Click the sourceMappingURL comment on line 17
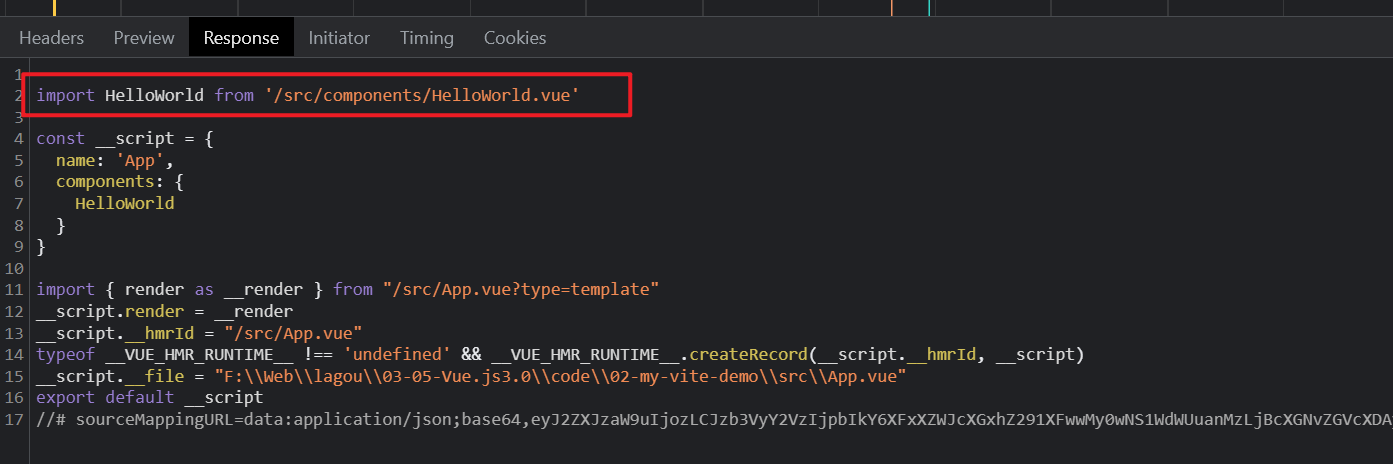This screenshot has width=1393, height=464. tap(714, 419)
